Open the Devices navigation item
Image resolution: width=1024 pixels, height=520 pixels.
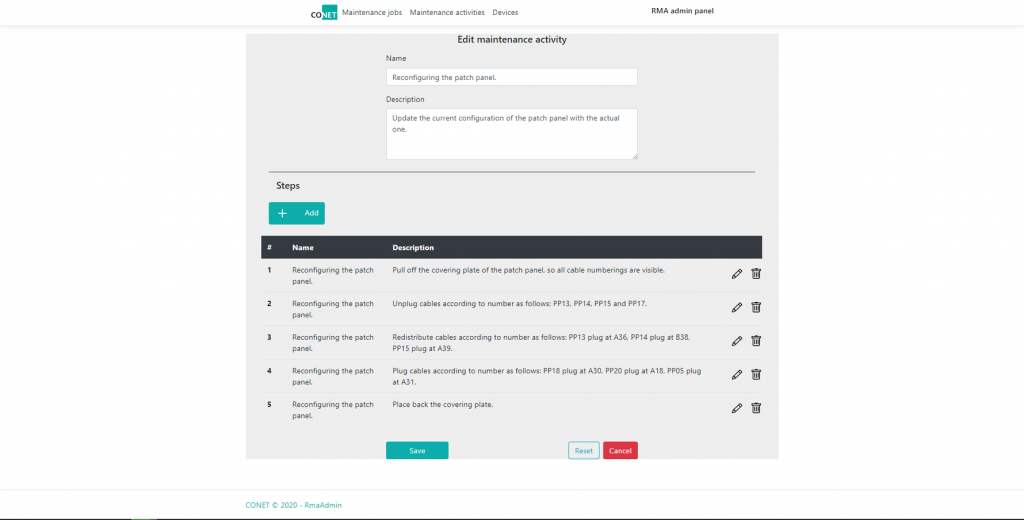point(505,13)
